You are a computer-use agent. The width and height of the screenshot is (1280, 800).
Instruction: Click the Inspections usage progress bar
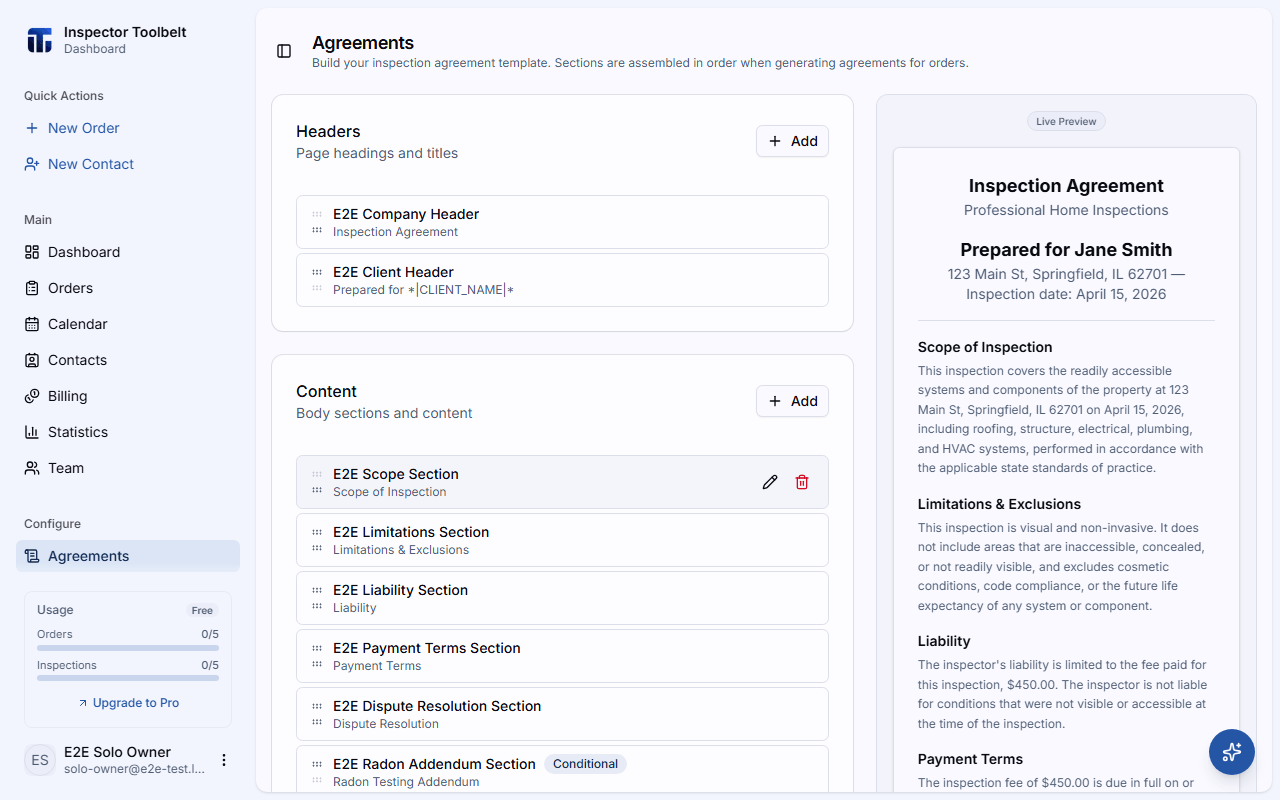tap(128, 678)
